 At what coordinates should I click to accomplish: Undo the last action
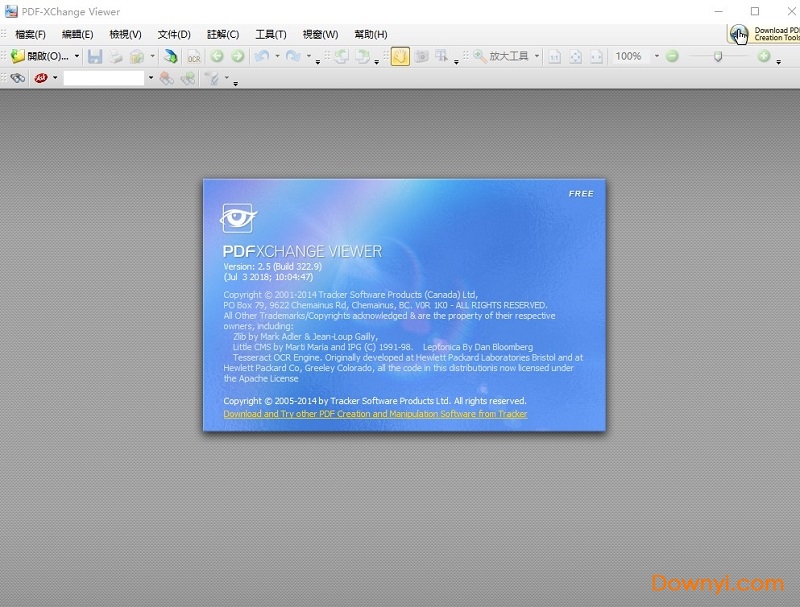(261, 56)
